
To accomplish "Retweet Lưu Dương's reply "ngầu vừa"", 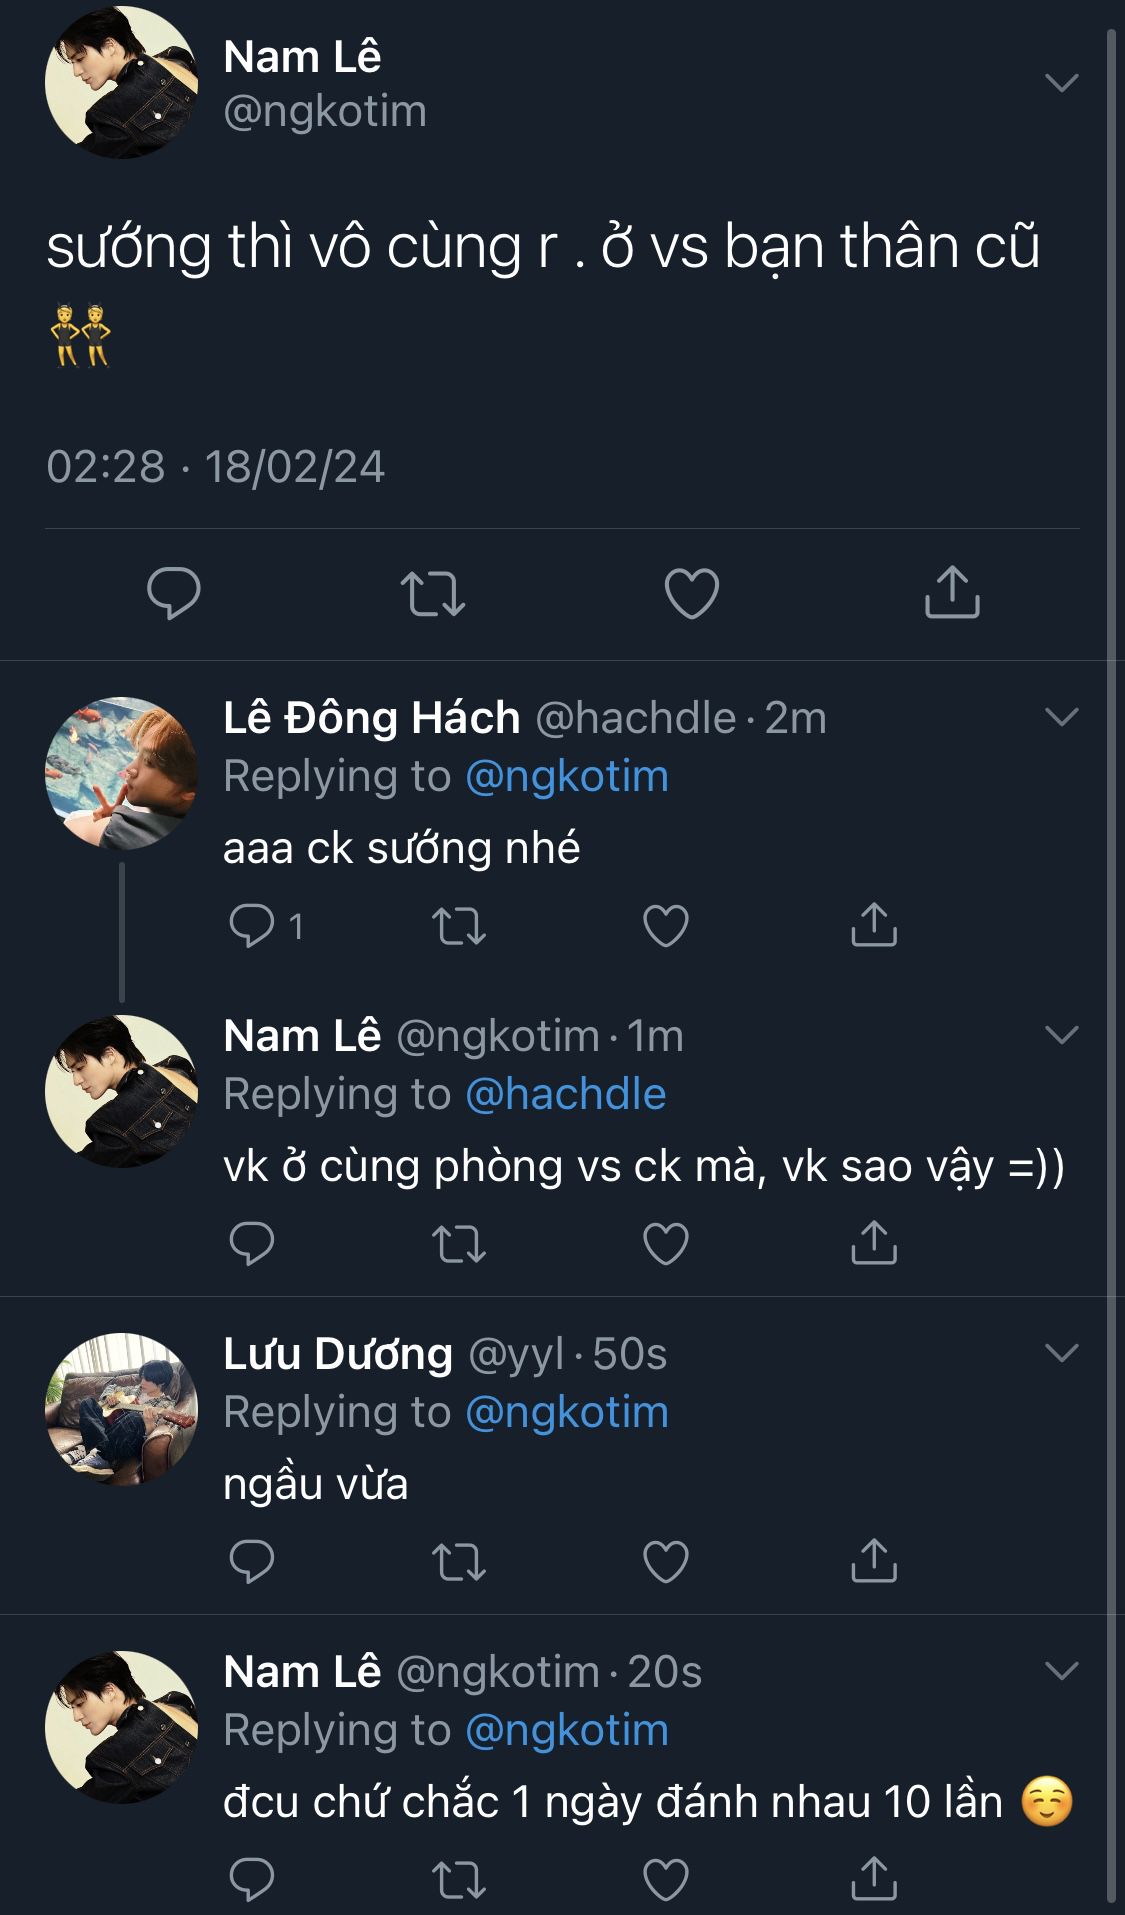I will pos(459,1561).
